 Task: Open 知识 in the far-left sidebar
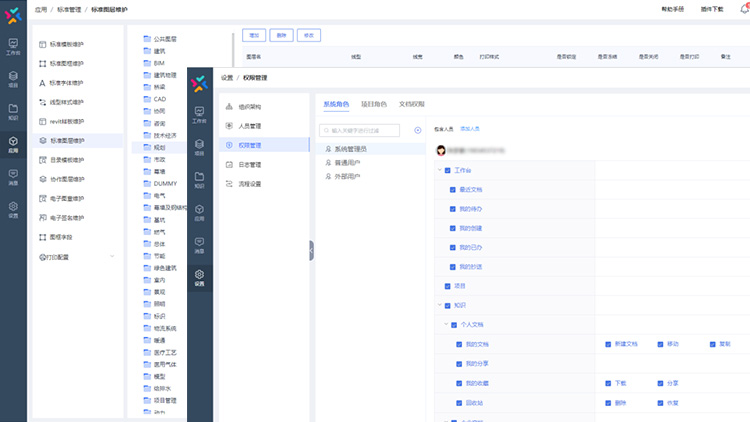coord(13,111)
